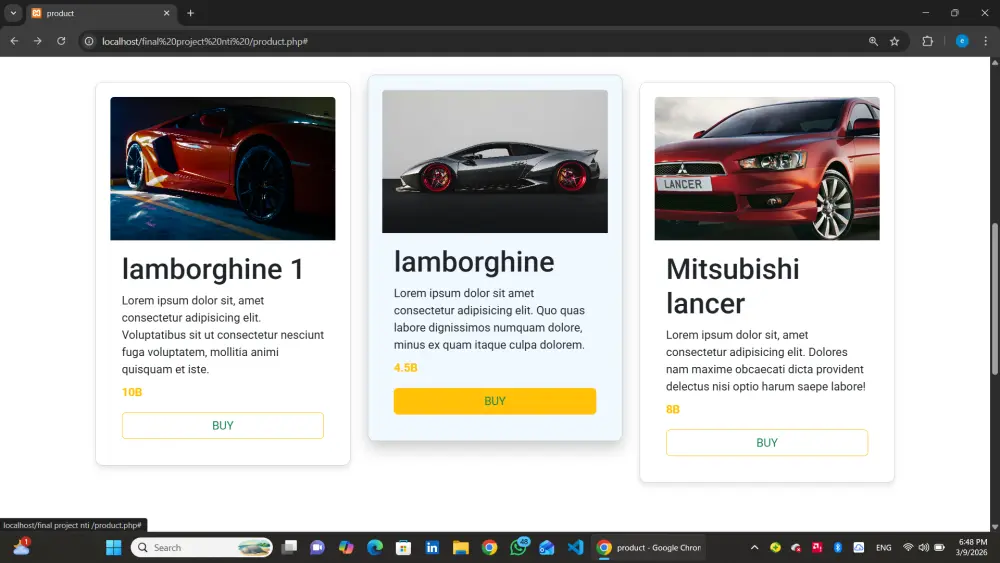Open the weather widget on taskbar

tap(21, 546)
